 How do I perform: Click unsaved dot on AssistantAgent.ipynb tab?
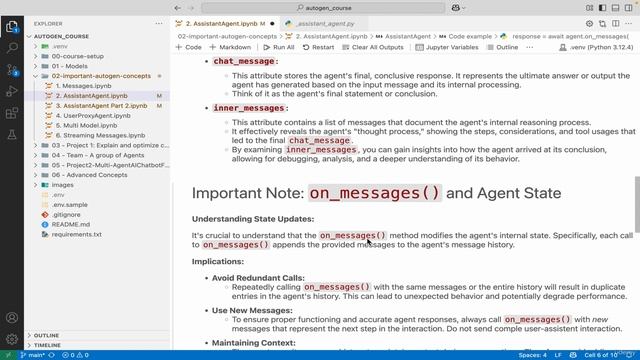tap(272, 24)
